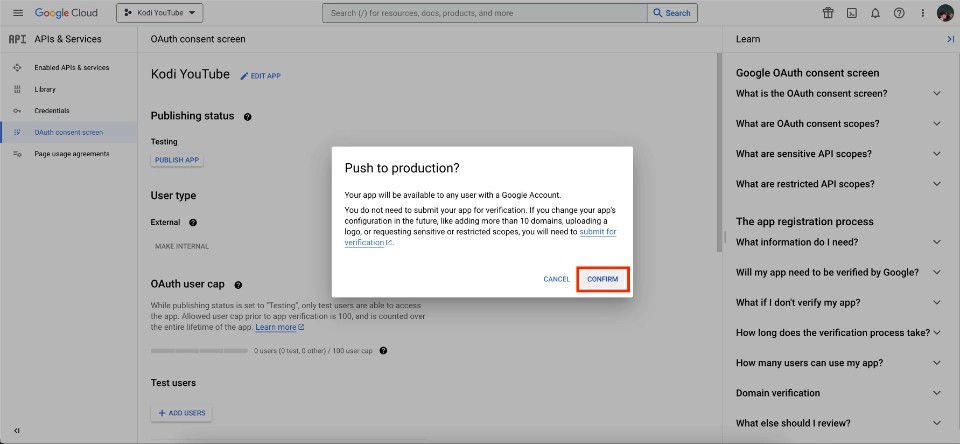Click the API icon beside APIs & Services
Screen dimensions: 960x444
pos(17,39)
